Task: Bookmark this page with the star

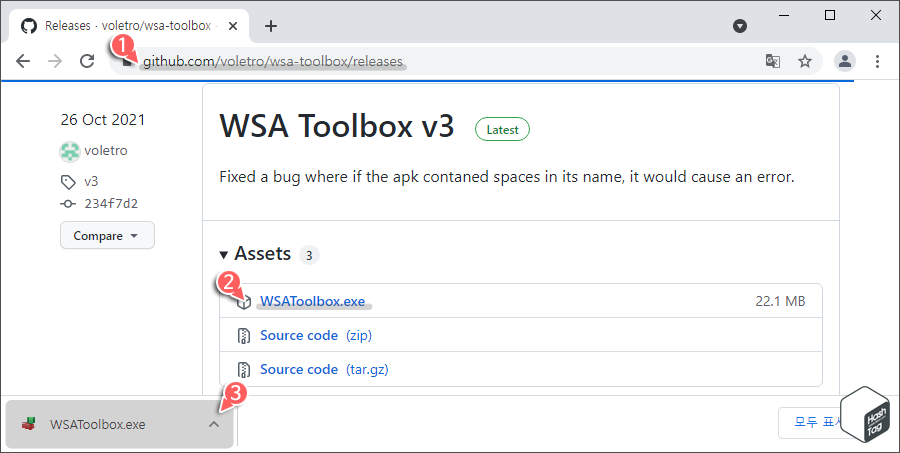Action: [805, 61]
